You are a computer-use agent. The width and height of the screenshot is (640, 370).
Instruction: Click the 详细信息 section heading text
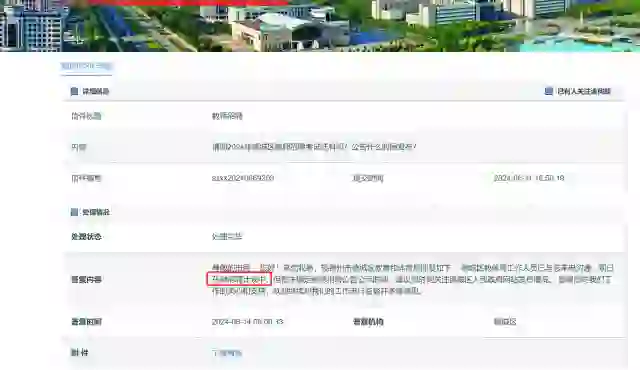[96, 91]
